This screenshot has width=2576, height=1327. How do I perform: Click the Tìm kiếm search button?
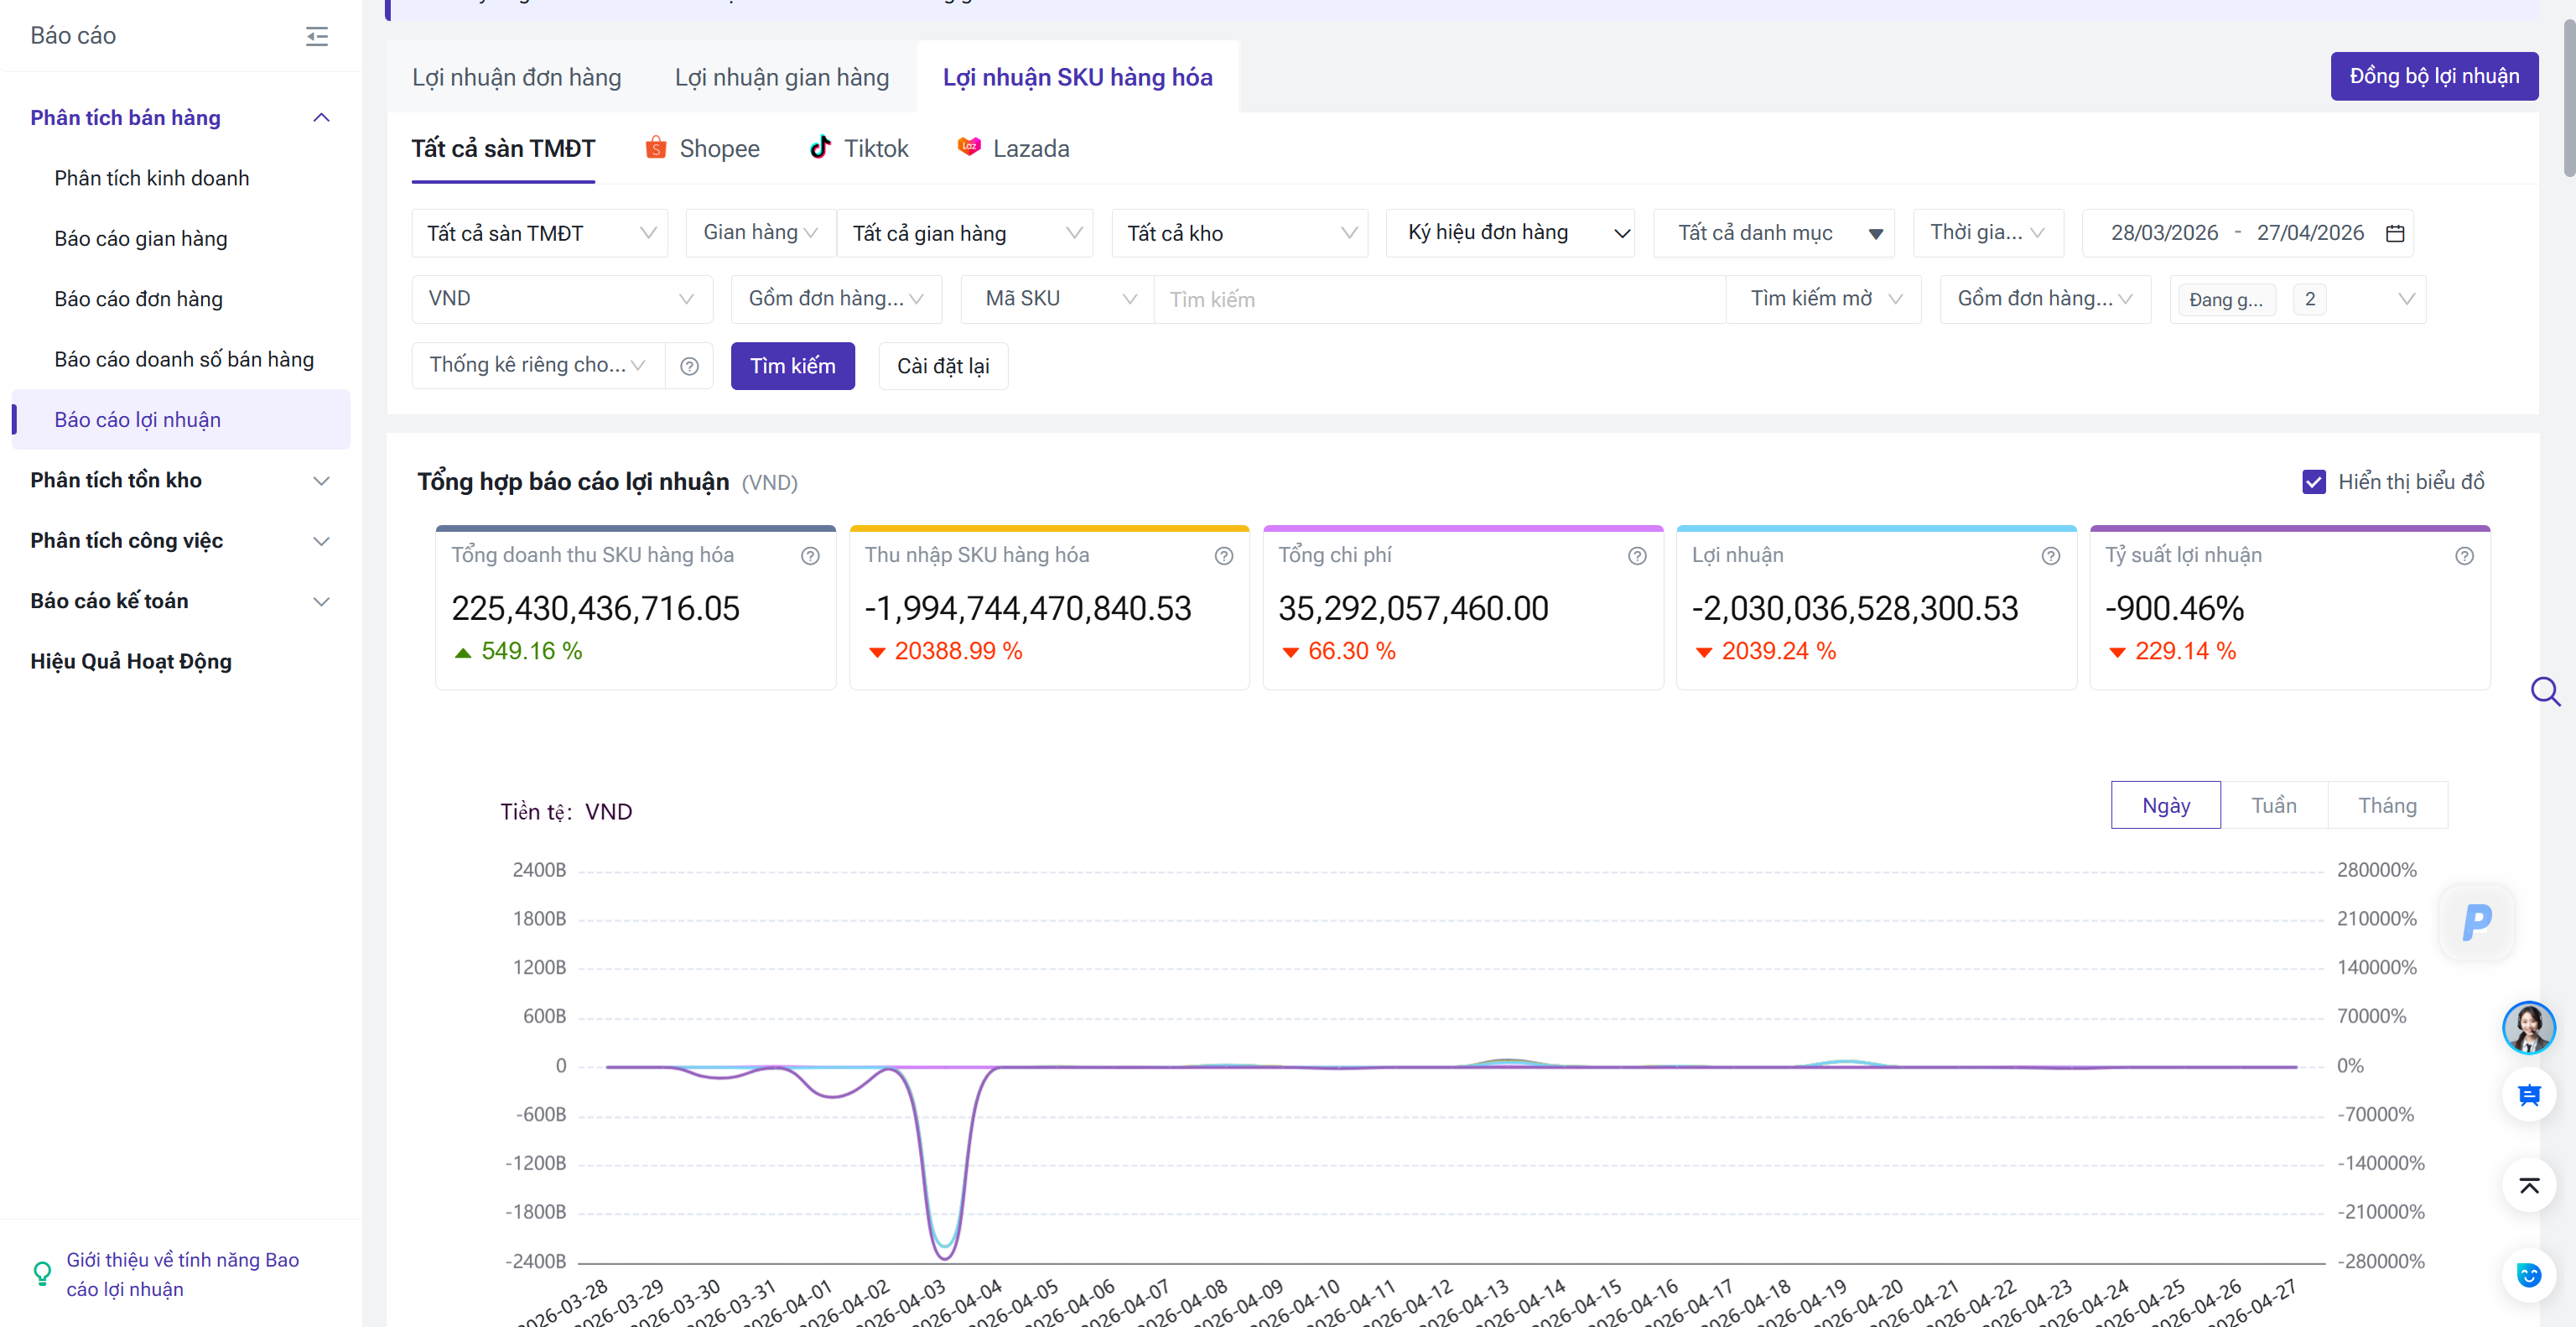coord(792,366)
